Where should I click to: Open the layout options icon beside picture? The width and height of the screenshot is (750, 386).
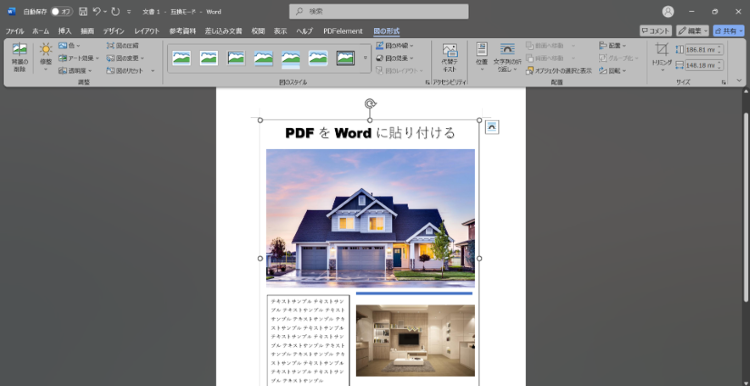tap(492, 127)
